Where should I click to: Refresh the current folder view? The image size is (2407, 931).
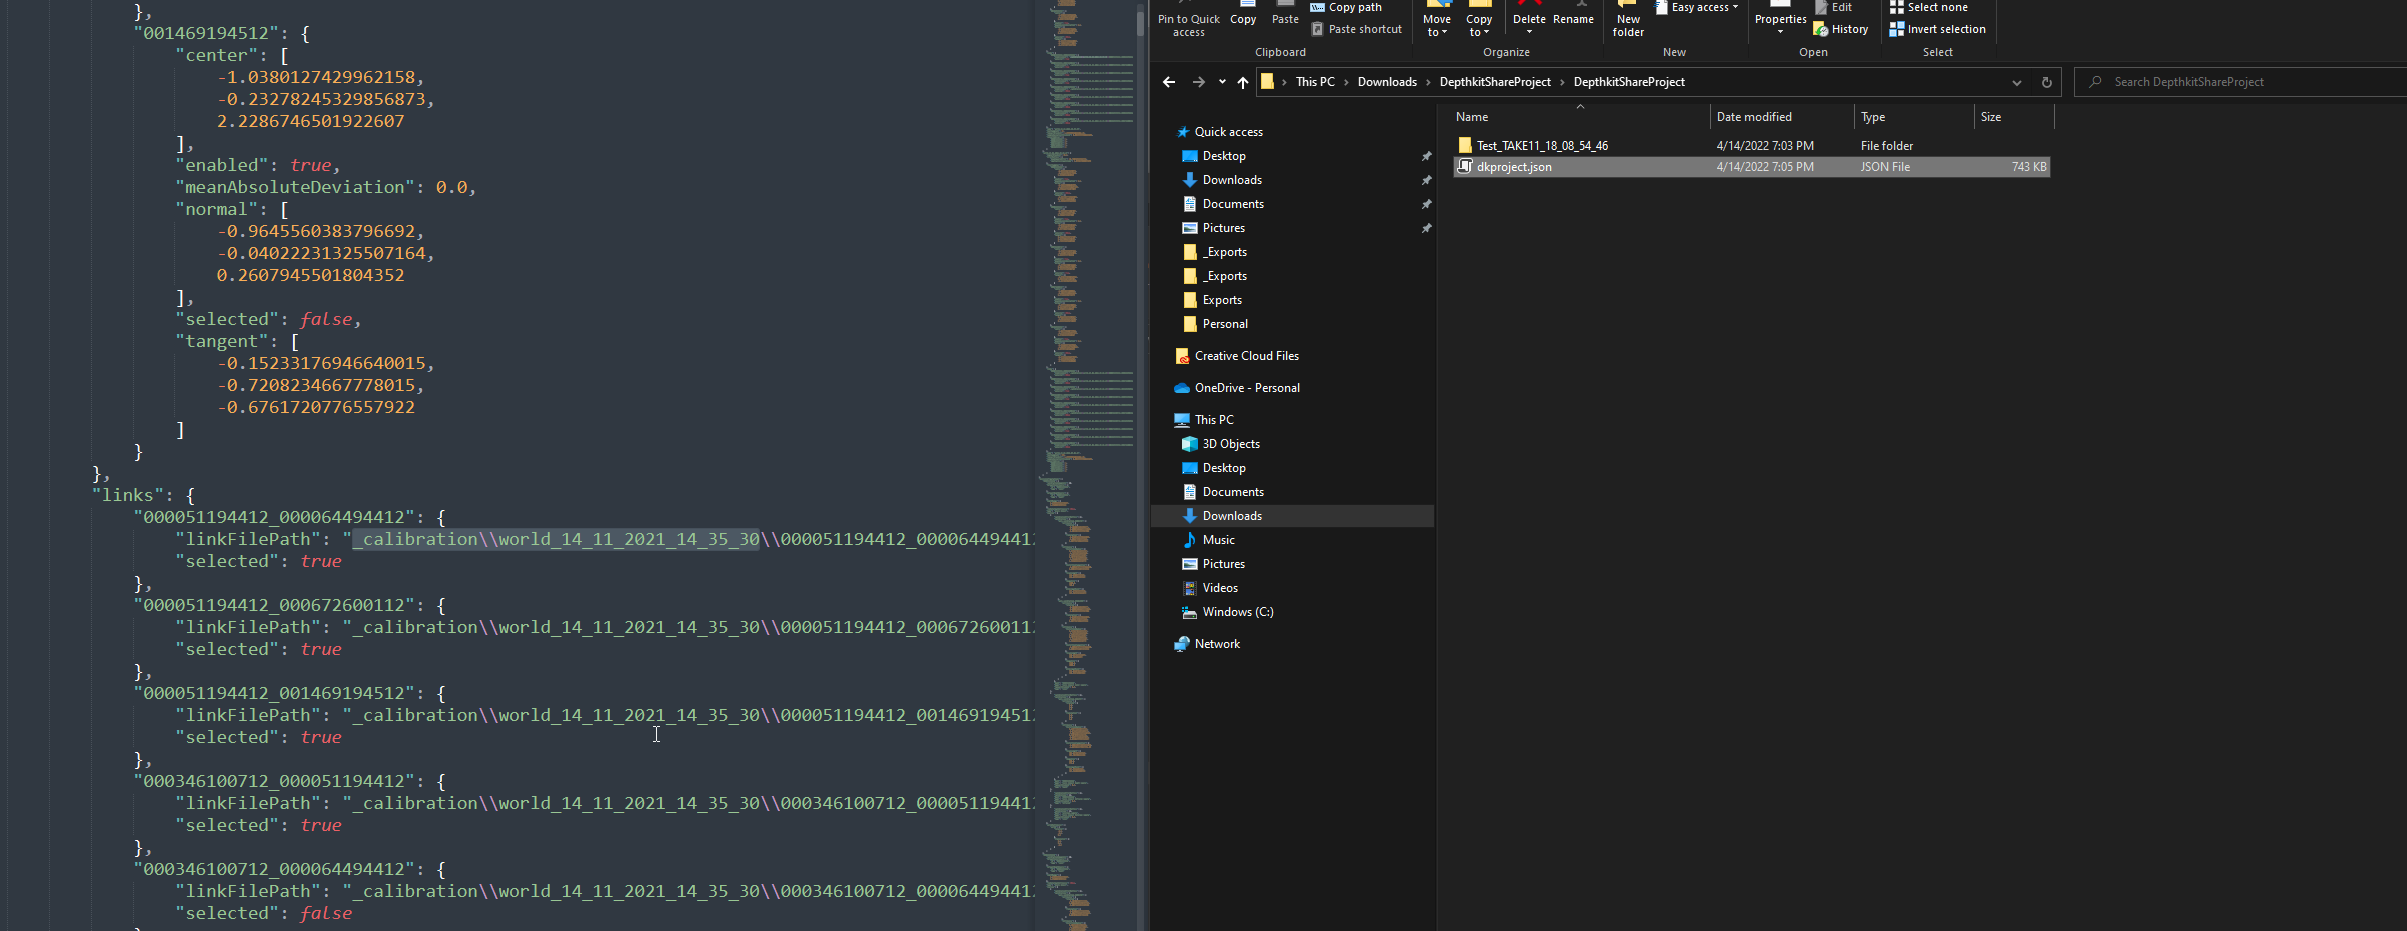[2046, 82]
